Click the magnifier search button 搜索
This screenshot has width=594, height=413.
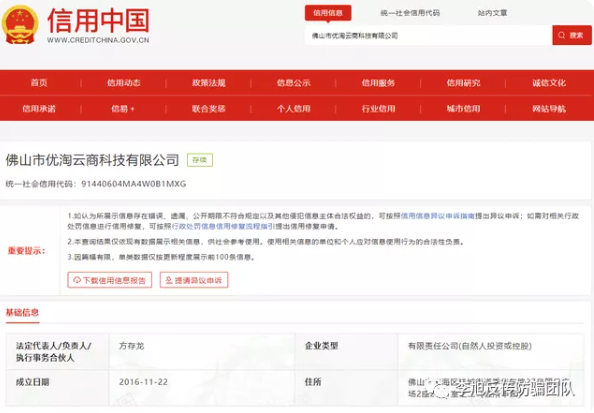(572, 35)
